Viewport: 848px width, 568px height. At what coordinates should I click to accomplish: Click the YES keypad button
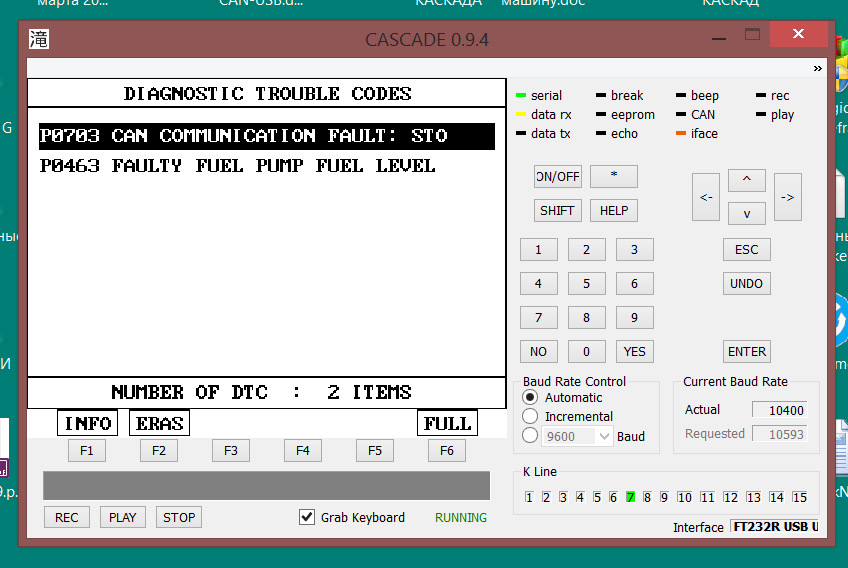pyautogui.click(x=635, y=352)
